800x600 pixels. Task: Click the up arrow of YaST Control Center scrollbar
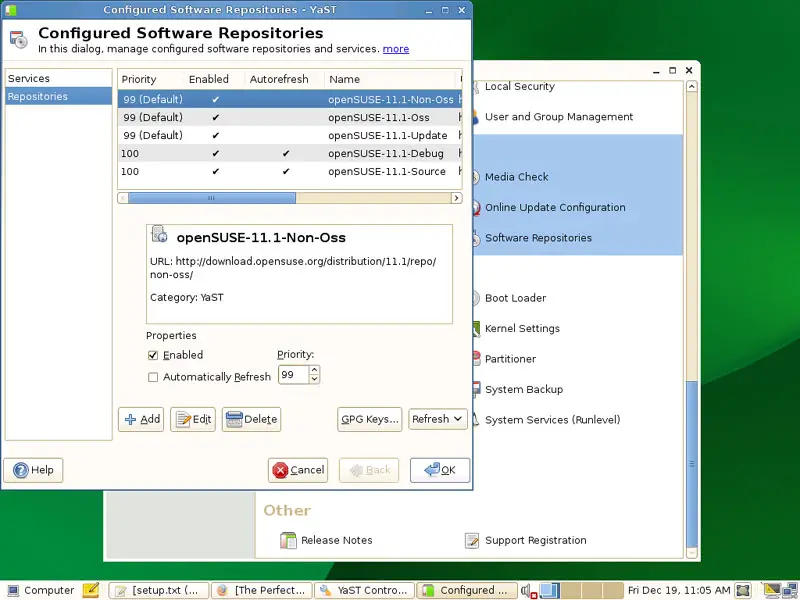coord(692,86)
